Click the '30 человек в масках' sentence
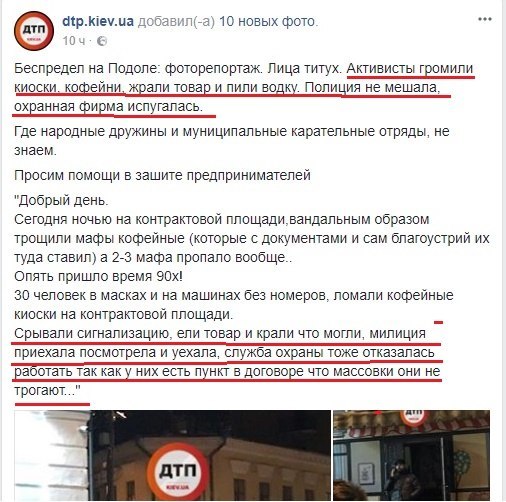This screenshot has width=506, height=502. click(234, 305)
